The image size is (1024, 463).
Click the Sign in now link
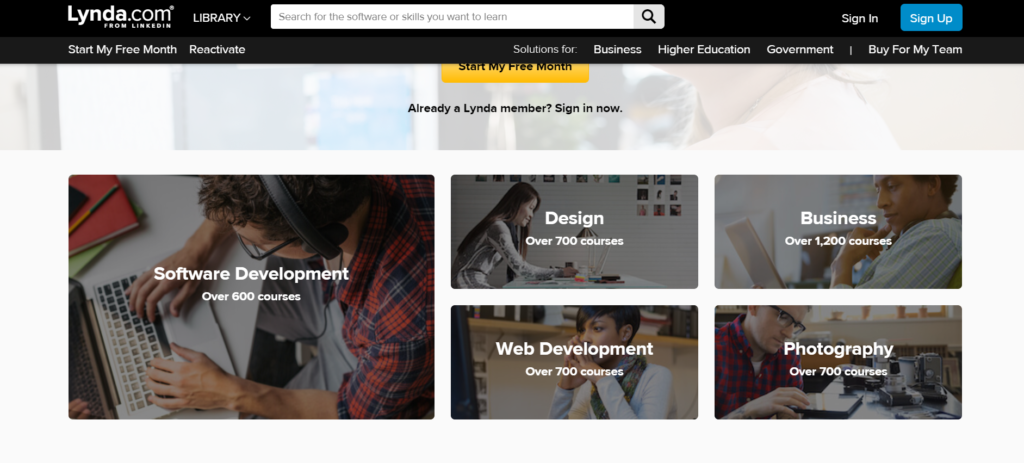[x=588, y=108]
